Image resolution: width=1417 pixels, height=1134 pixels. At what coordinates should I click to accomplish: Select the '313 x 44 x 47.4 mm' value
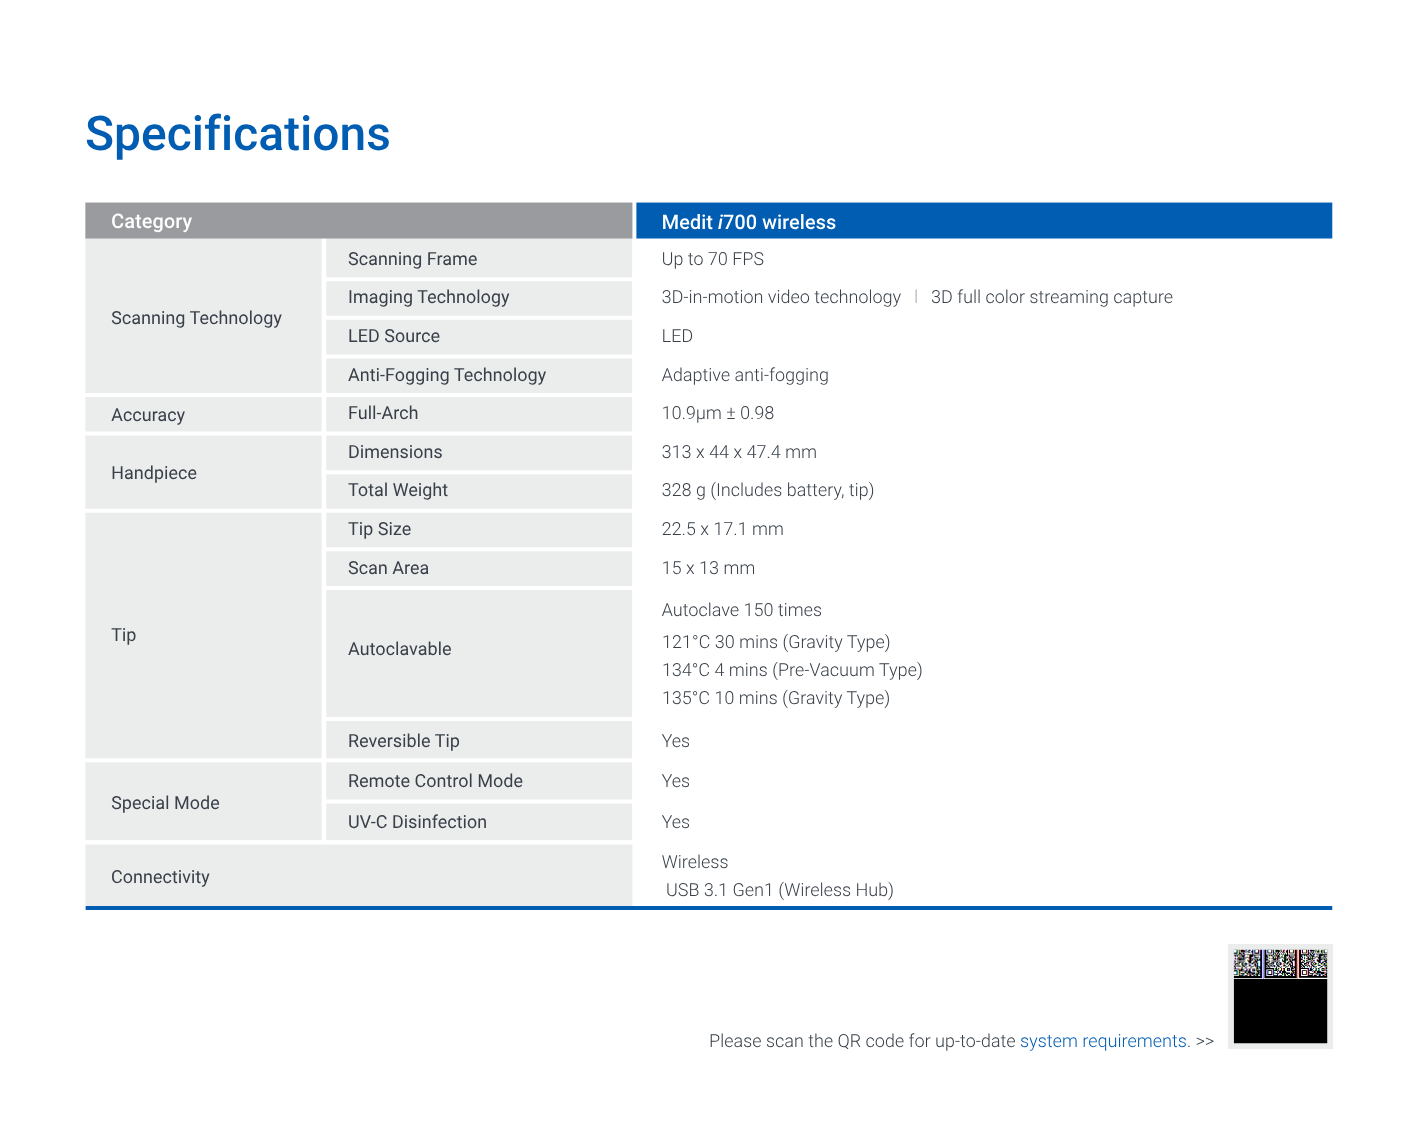click(739, 452)
